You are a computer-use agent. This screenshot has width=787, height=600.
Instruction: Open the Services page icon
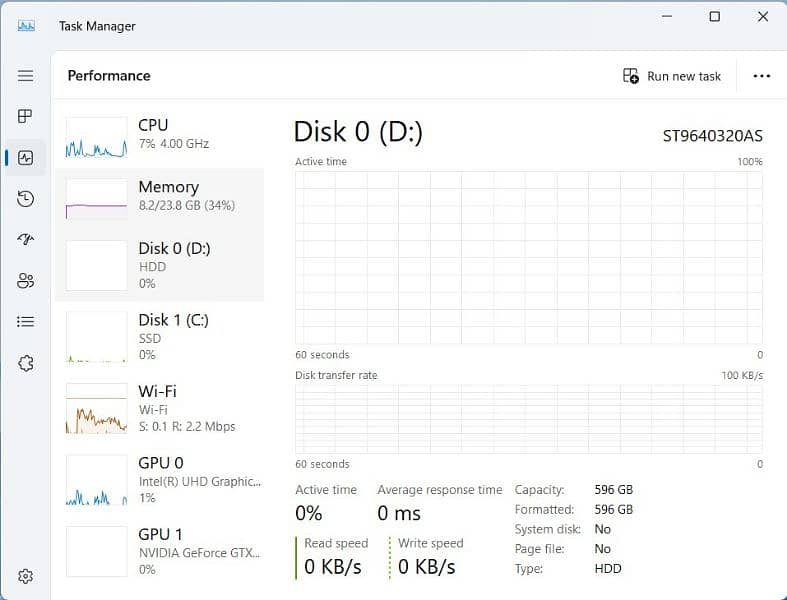pyautogui.click(x=26, y=363)
